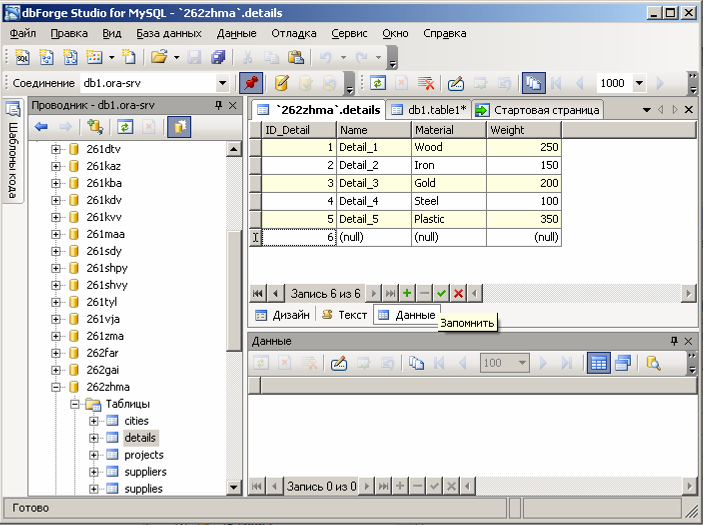Screen dimensions: 703x525
Task: Toggle auto-hide pin of the Explorer panel
Action: click(218, 105)
